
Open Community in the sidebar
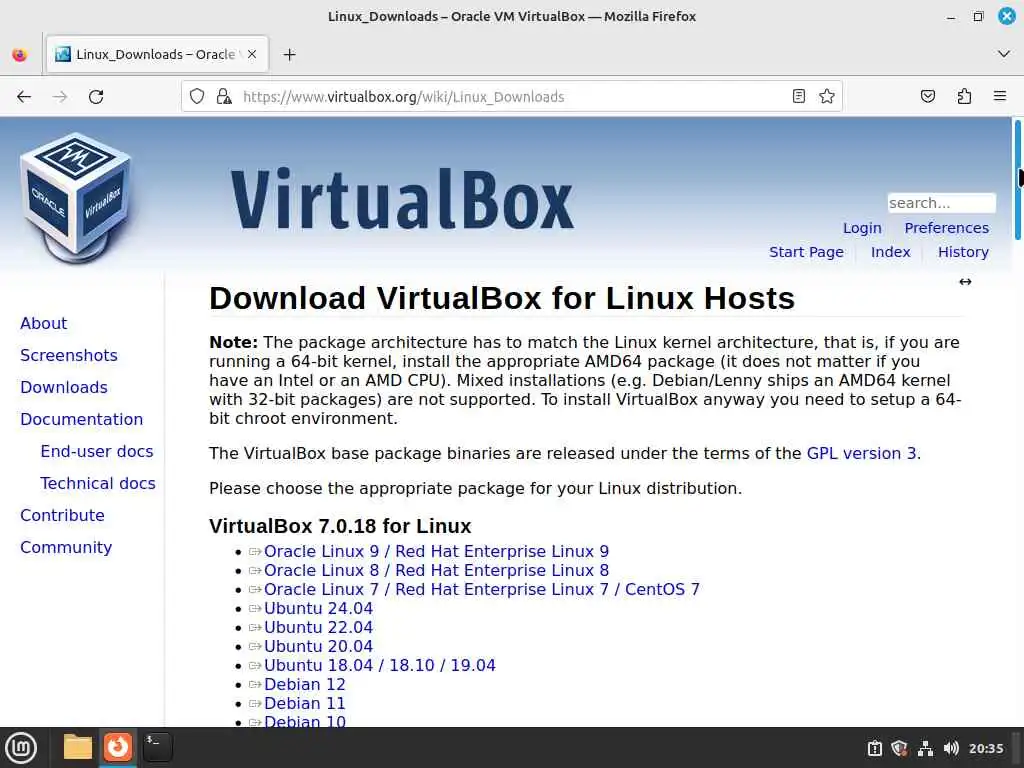point(66,547)
